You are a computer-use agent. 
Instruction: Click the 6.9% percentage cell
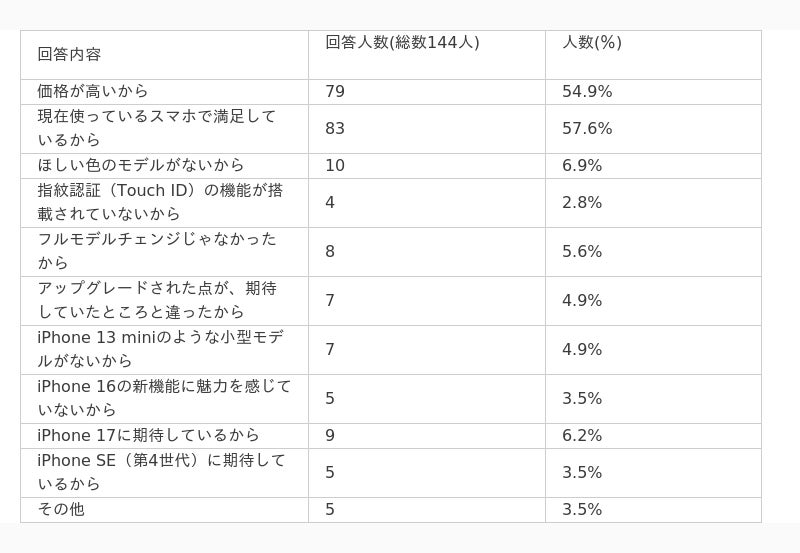(x=582, y=165)
